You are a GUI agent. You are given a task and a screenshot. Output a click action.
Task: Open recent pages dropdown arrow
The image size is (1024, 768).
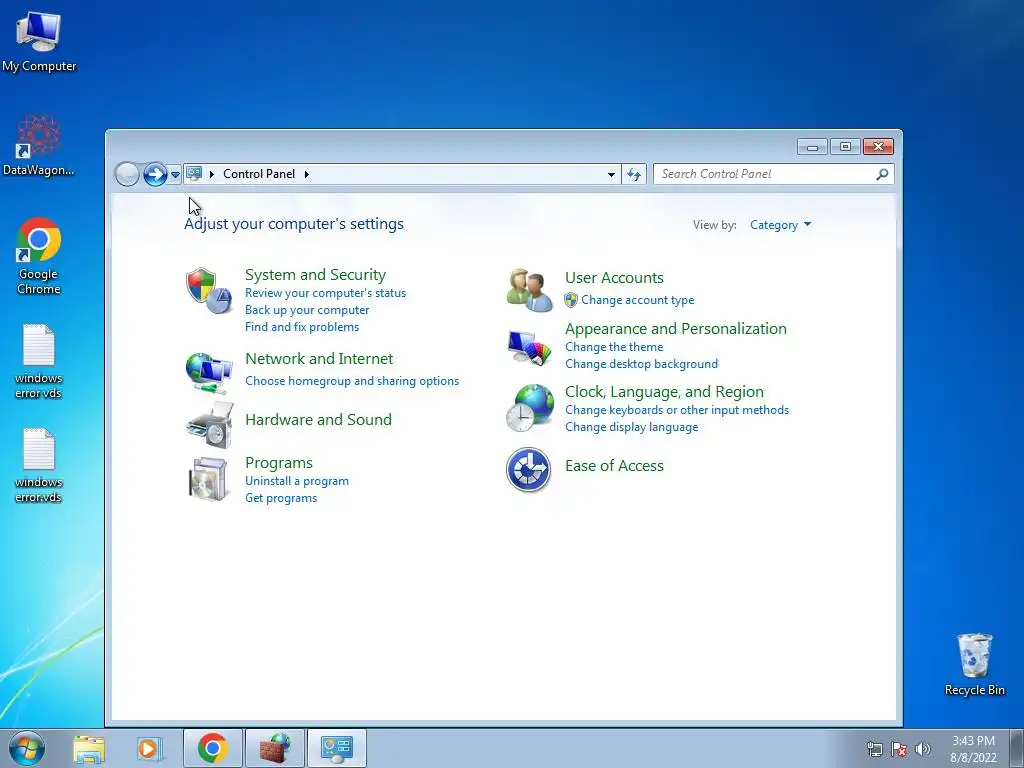pos(175,174)
